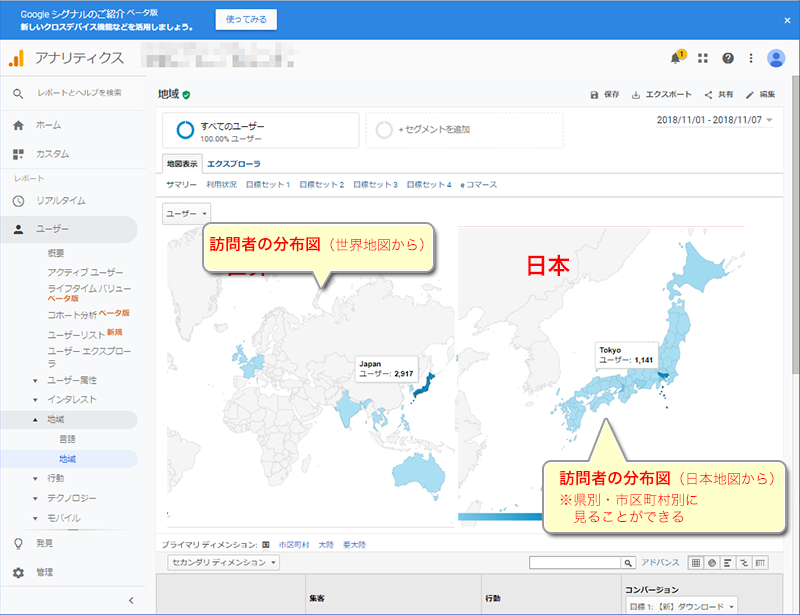Open the ユーザー metric dropdown above map

click(186, 213)
